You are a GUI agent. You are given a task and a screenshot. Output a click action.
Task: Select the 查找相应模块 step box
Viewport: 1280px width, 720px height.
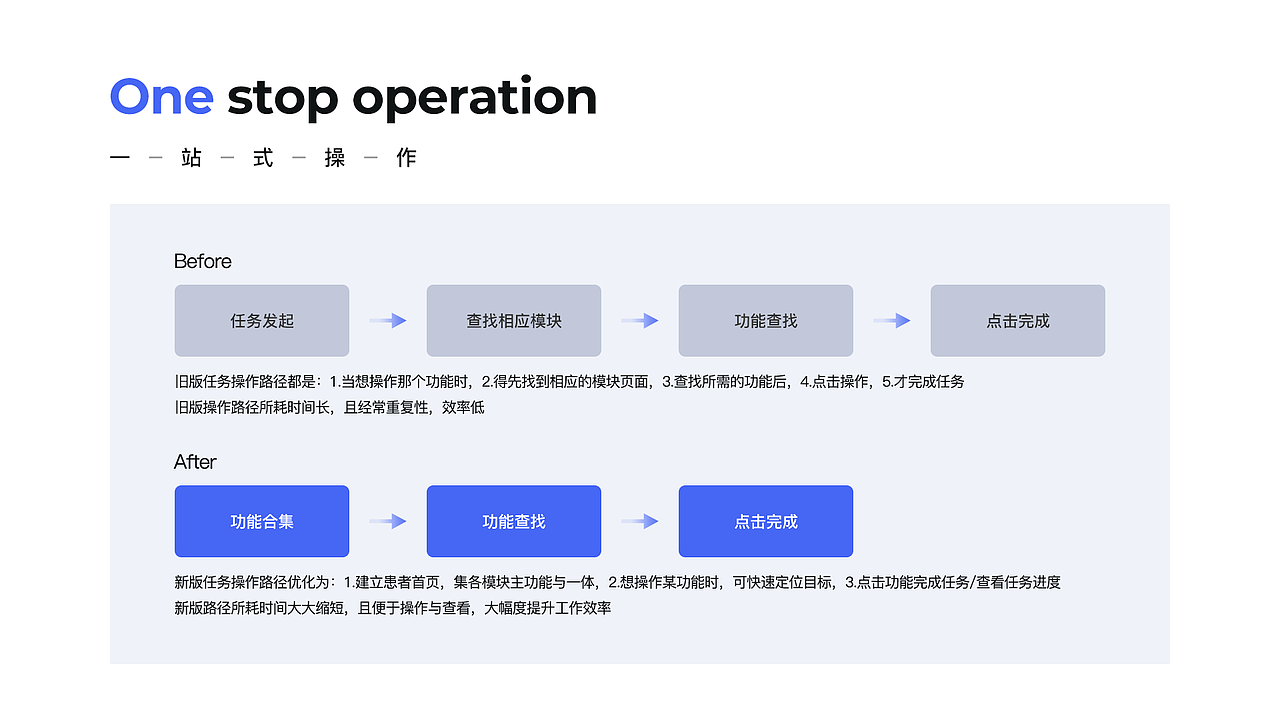[514, 321]
